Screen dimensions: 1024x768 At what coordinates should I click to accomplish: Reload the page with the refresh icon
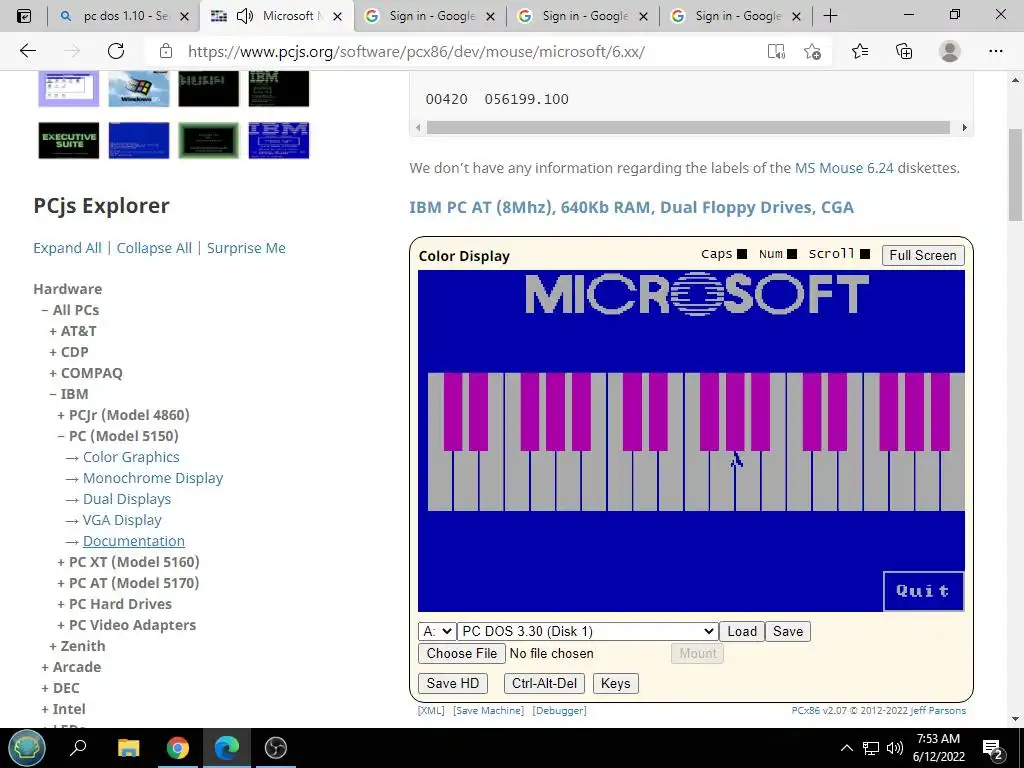tap(116, 51)
